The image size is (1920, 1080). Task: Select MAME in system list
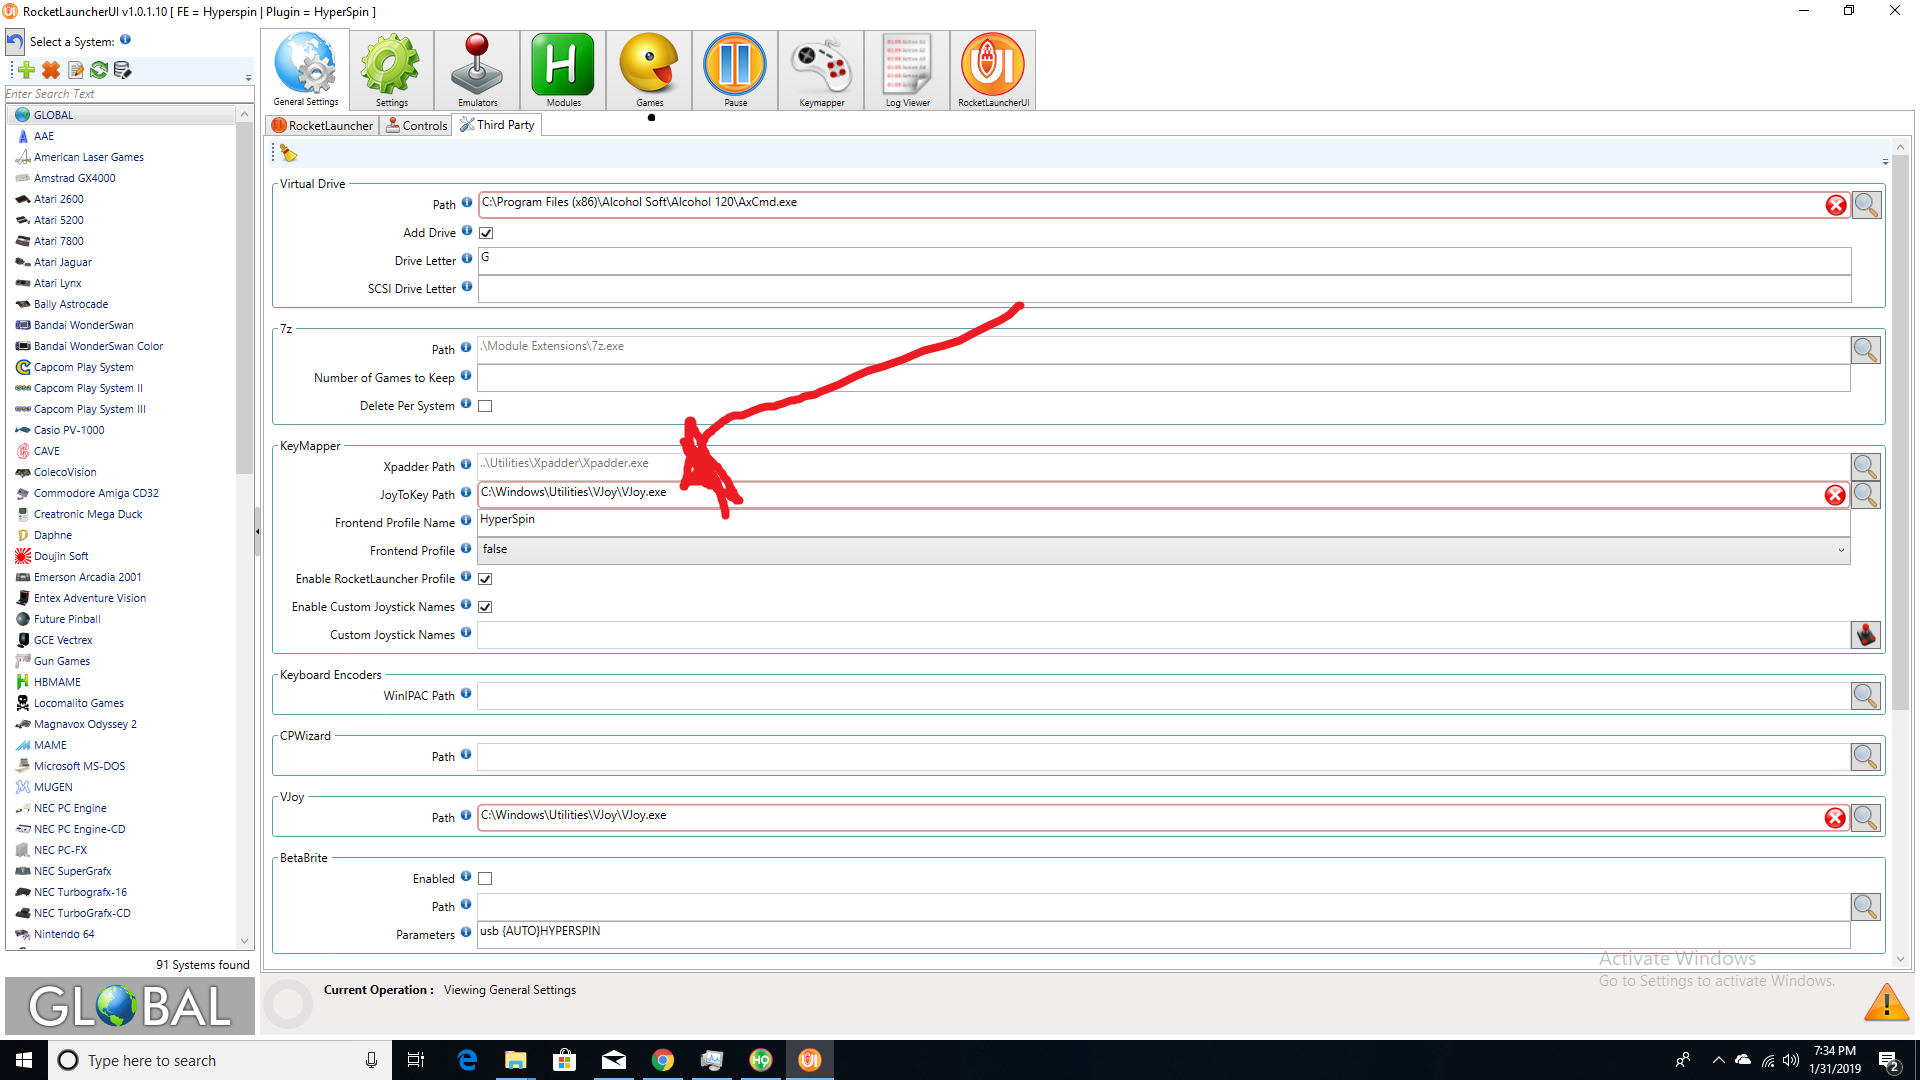[50, 745]
